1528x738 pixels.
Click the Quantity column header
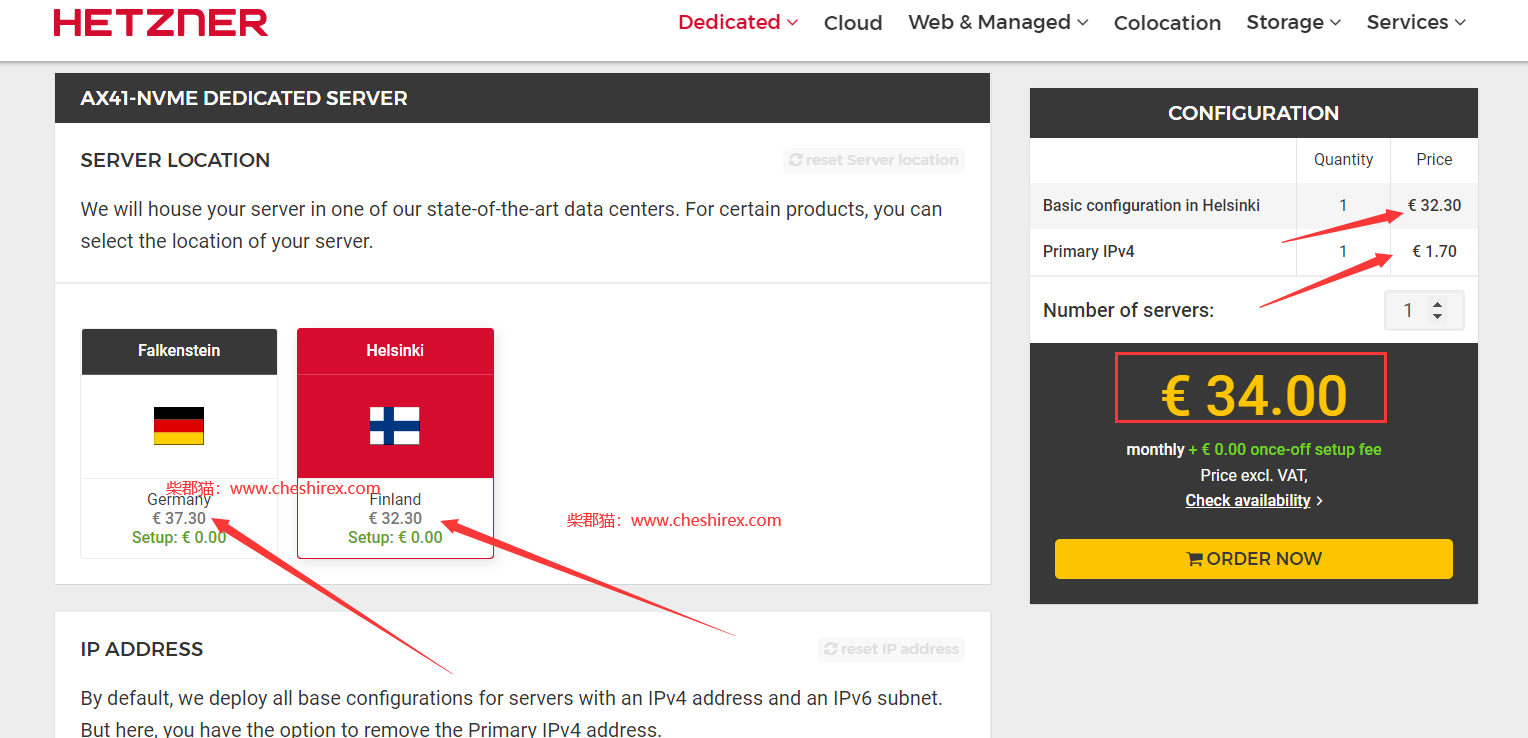[1343, 159]
